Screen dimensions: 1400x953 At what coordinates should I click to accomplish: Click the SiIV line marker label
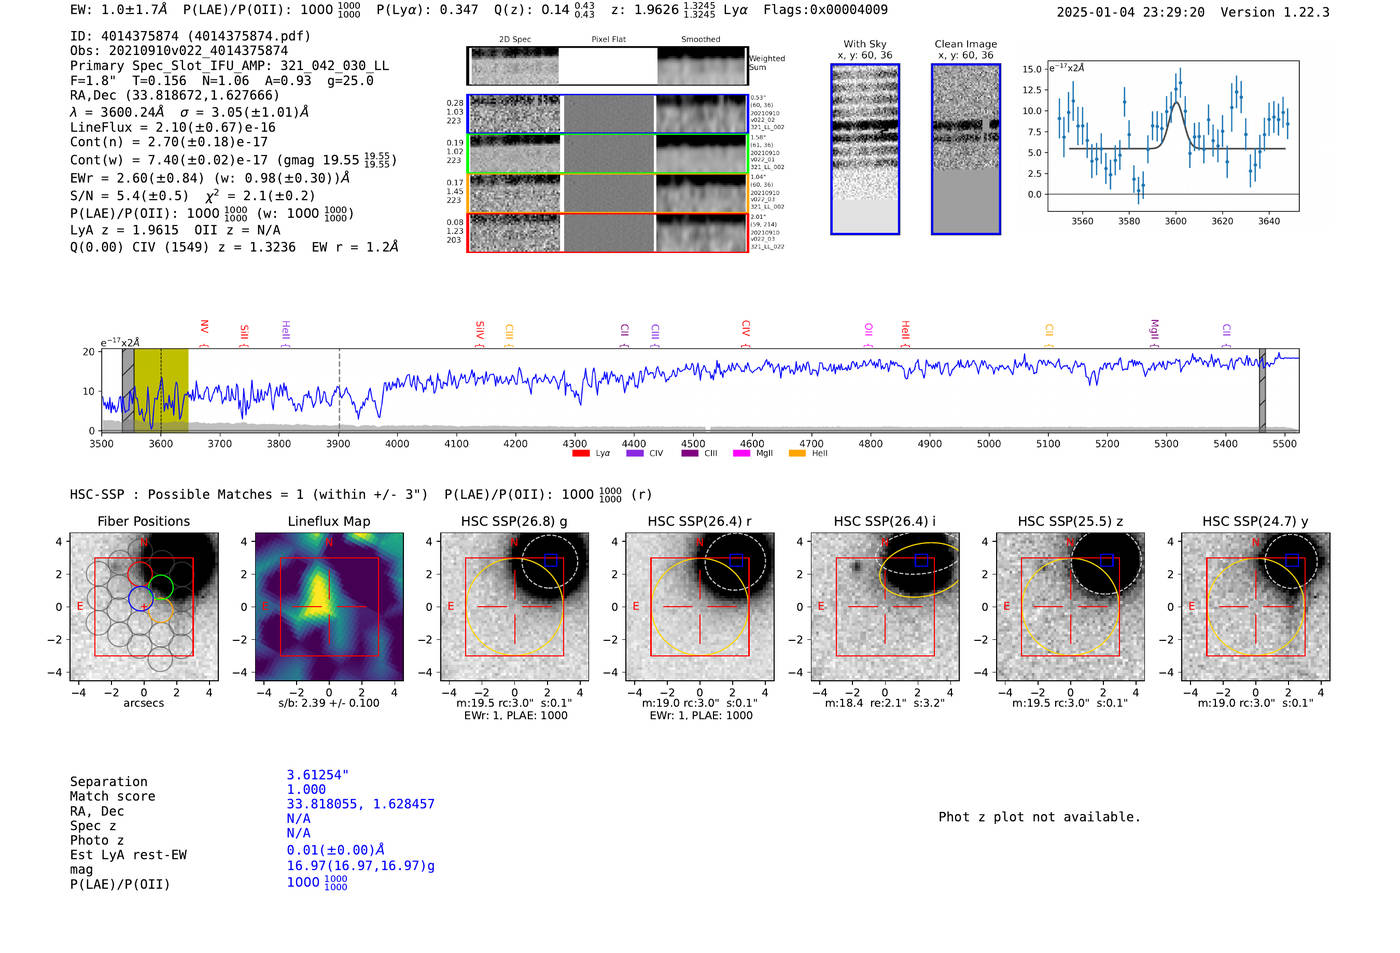point(480,330)
